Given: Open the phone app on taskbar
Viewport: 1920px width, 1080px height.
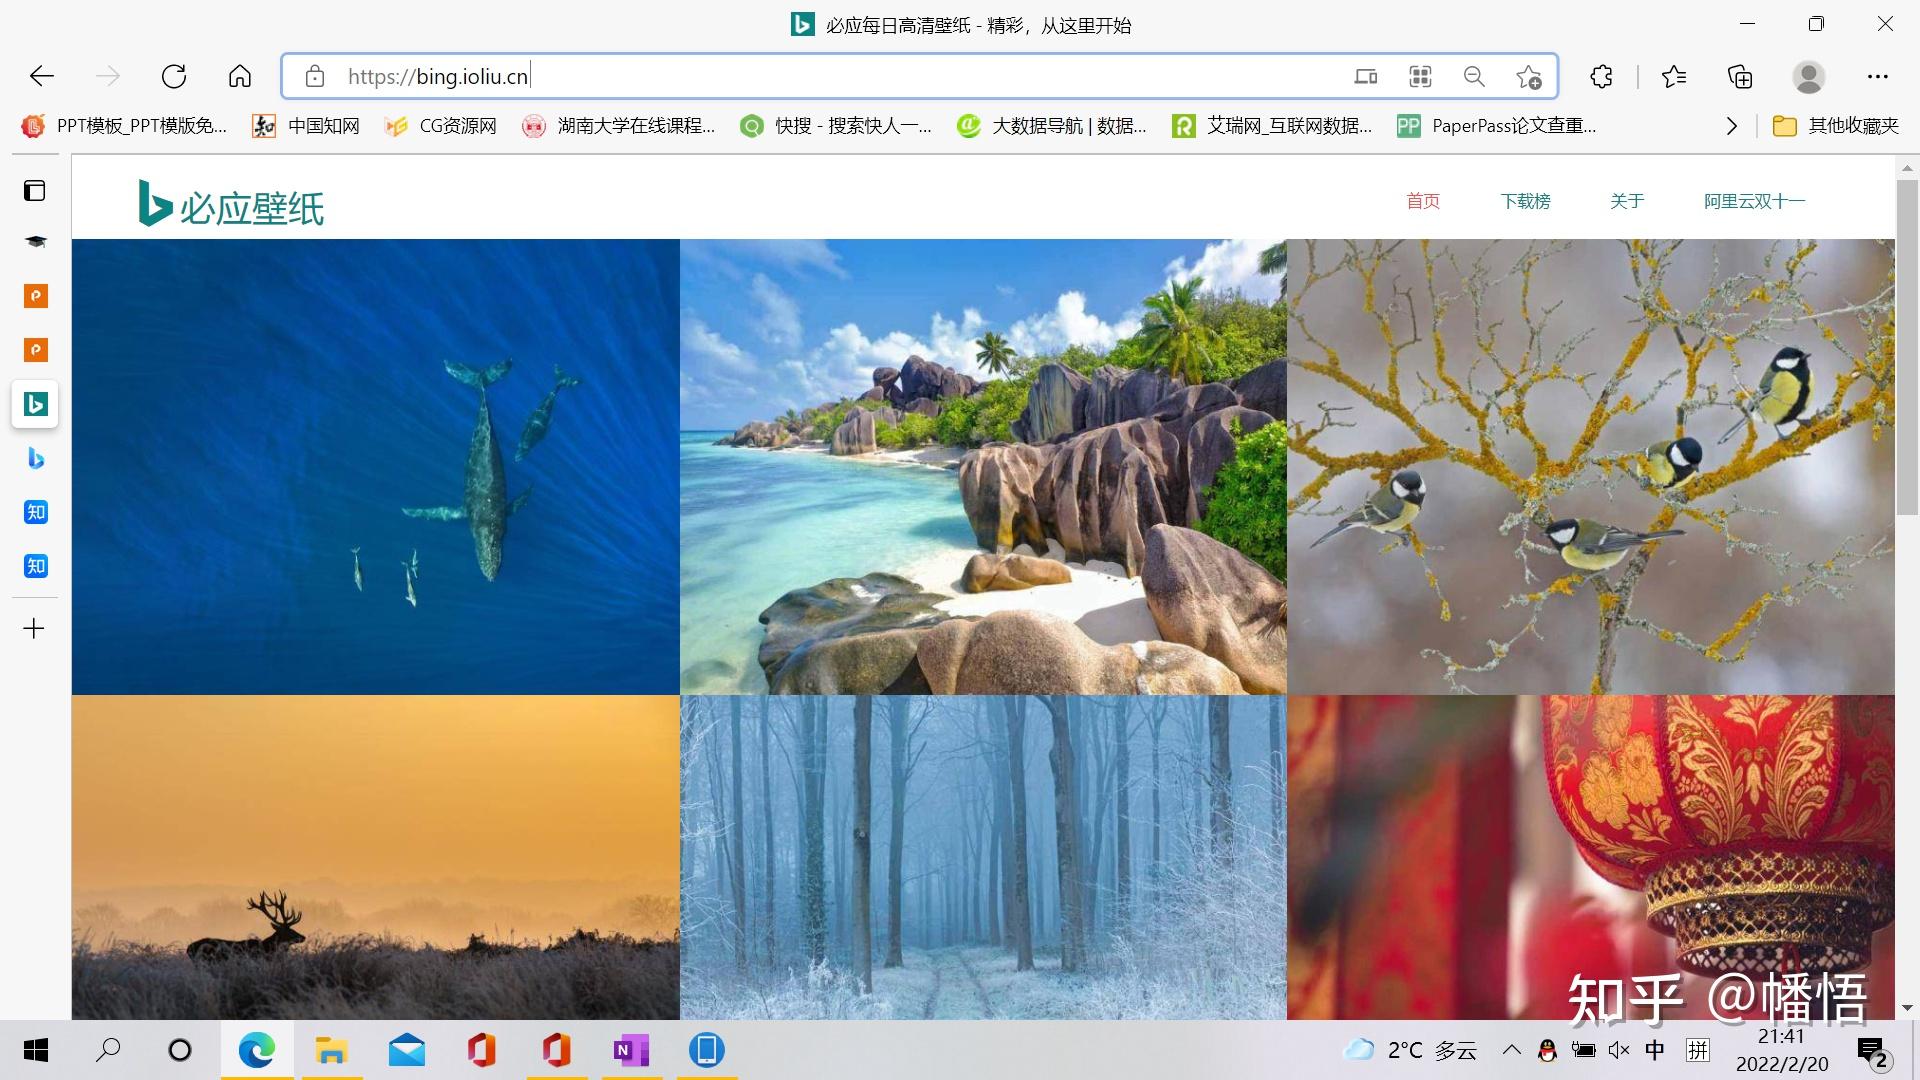Looking at the screenshot, I should point(706,1050).
